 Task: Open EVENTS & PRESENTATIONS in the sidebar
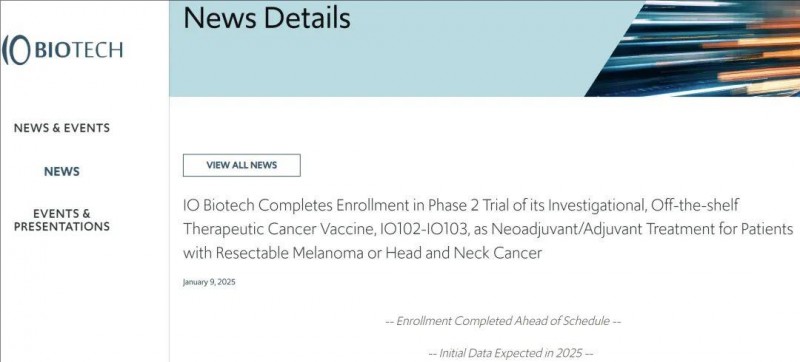click(62, 220)
